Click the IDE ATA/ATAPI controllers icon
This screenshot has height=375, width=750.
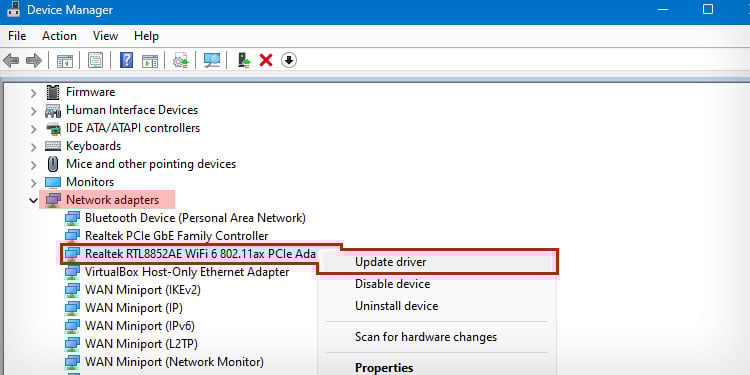click(53, 128)
